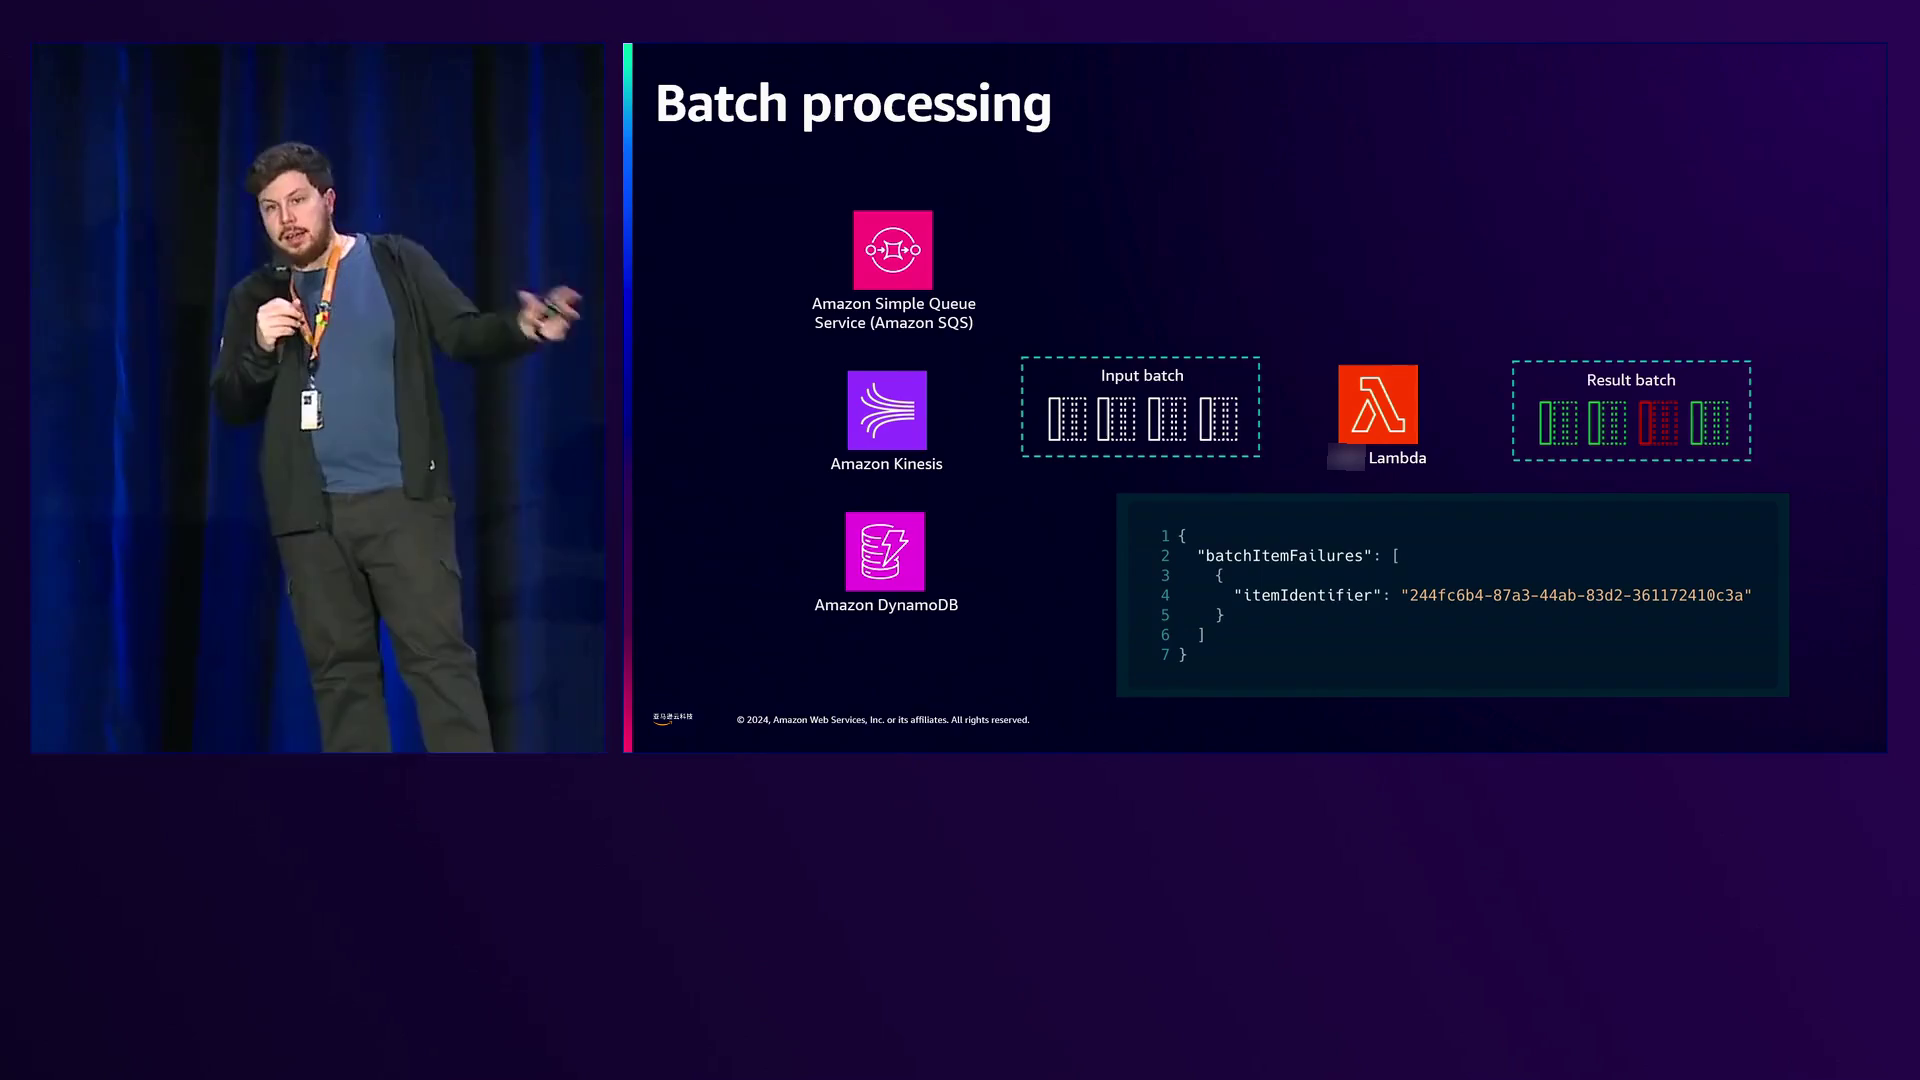The width and height of the screenshot is (1920, 1080).
Task: Click the 'Batch processing' slide title
Action: pyautogui.click(x=853, y=104)
